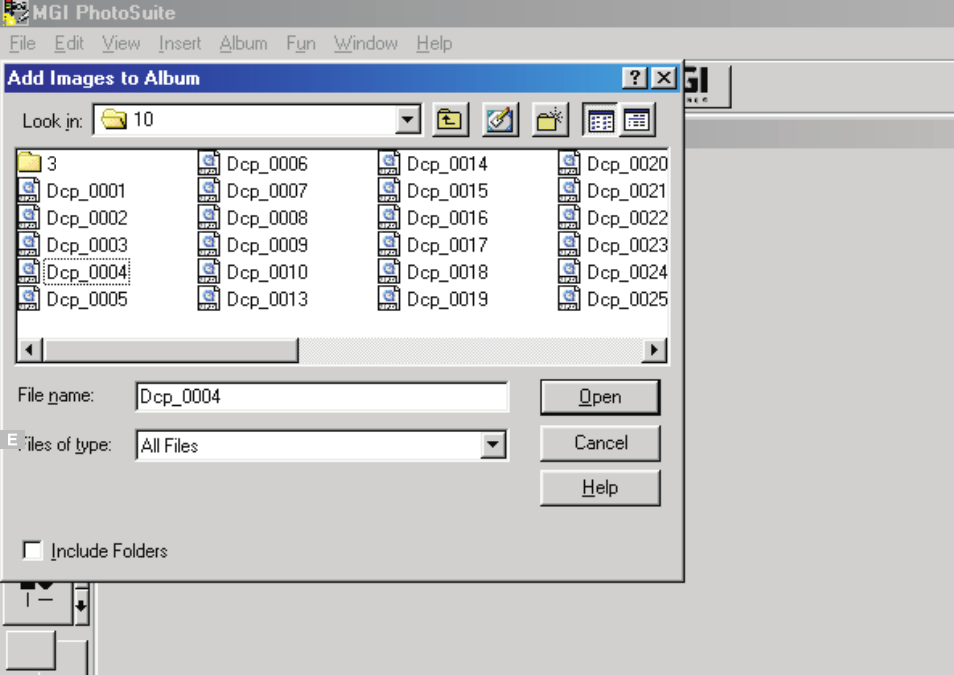Screen dimensions: 954x675
Task: Open the dialog's question mark help icon
Action: pos(635,78)
